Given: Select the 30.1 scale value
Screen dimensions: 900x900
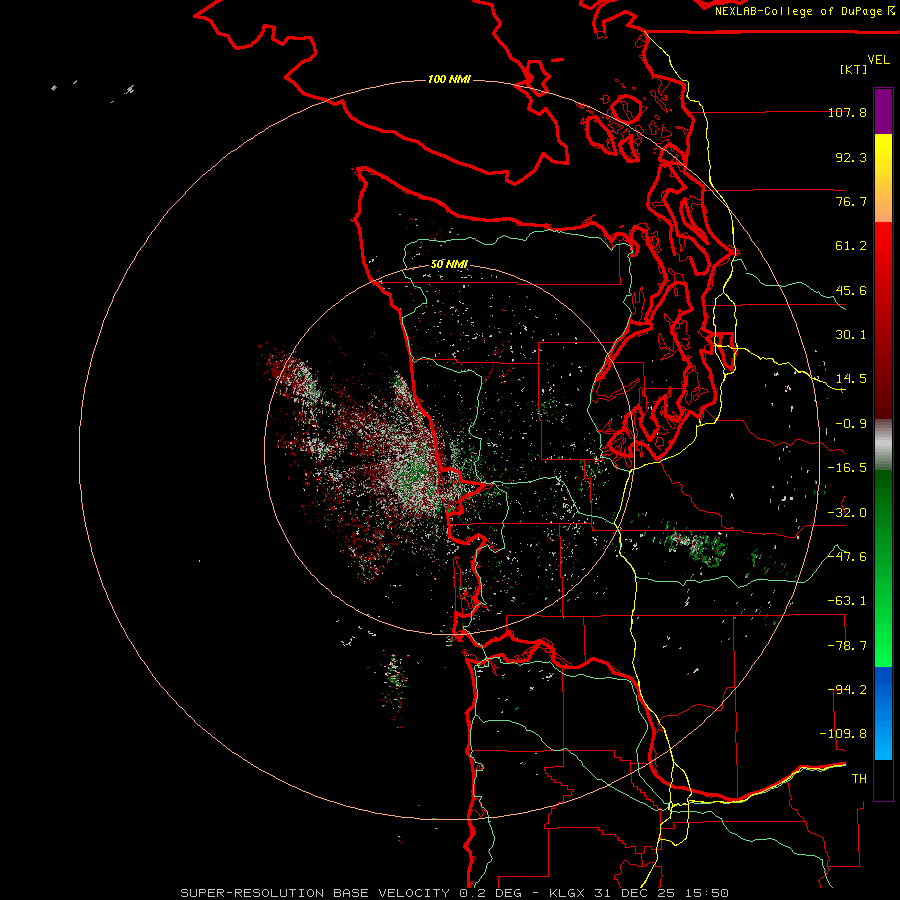Looking at the screenshot, I should 851,335.
